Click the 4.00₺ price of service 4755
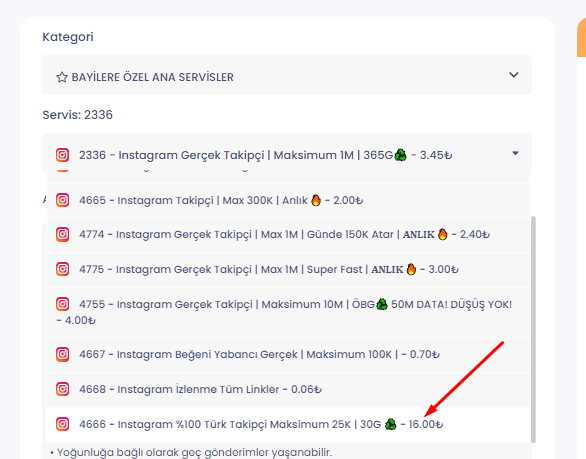 click(80, 321)
